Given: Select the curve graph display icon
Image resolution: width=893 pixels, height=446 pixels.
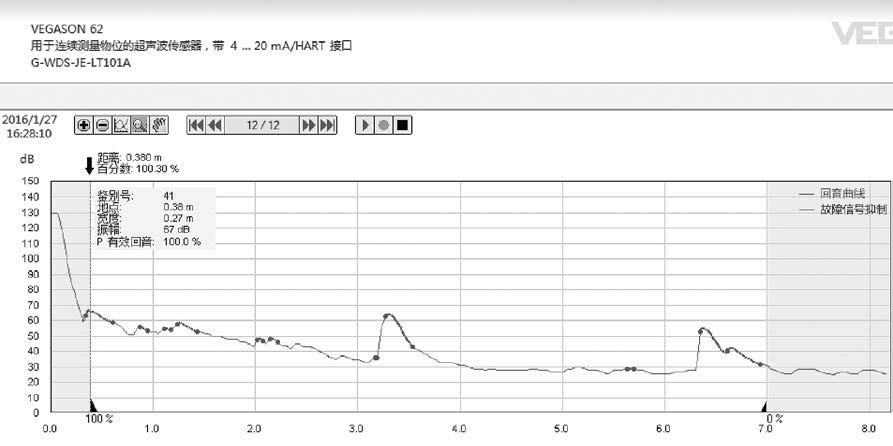Looking at the screenshot, I should click(x=122, y=125).
